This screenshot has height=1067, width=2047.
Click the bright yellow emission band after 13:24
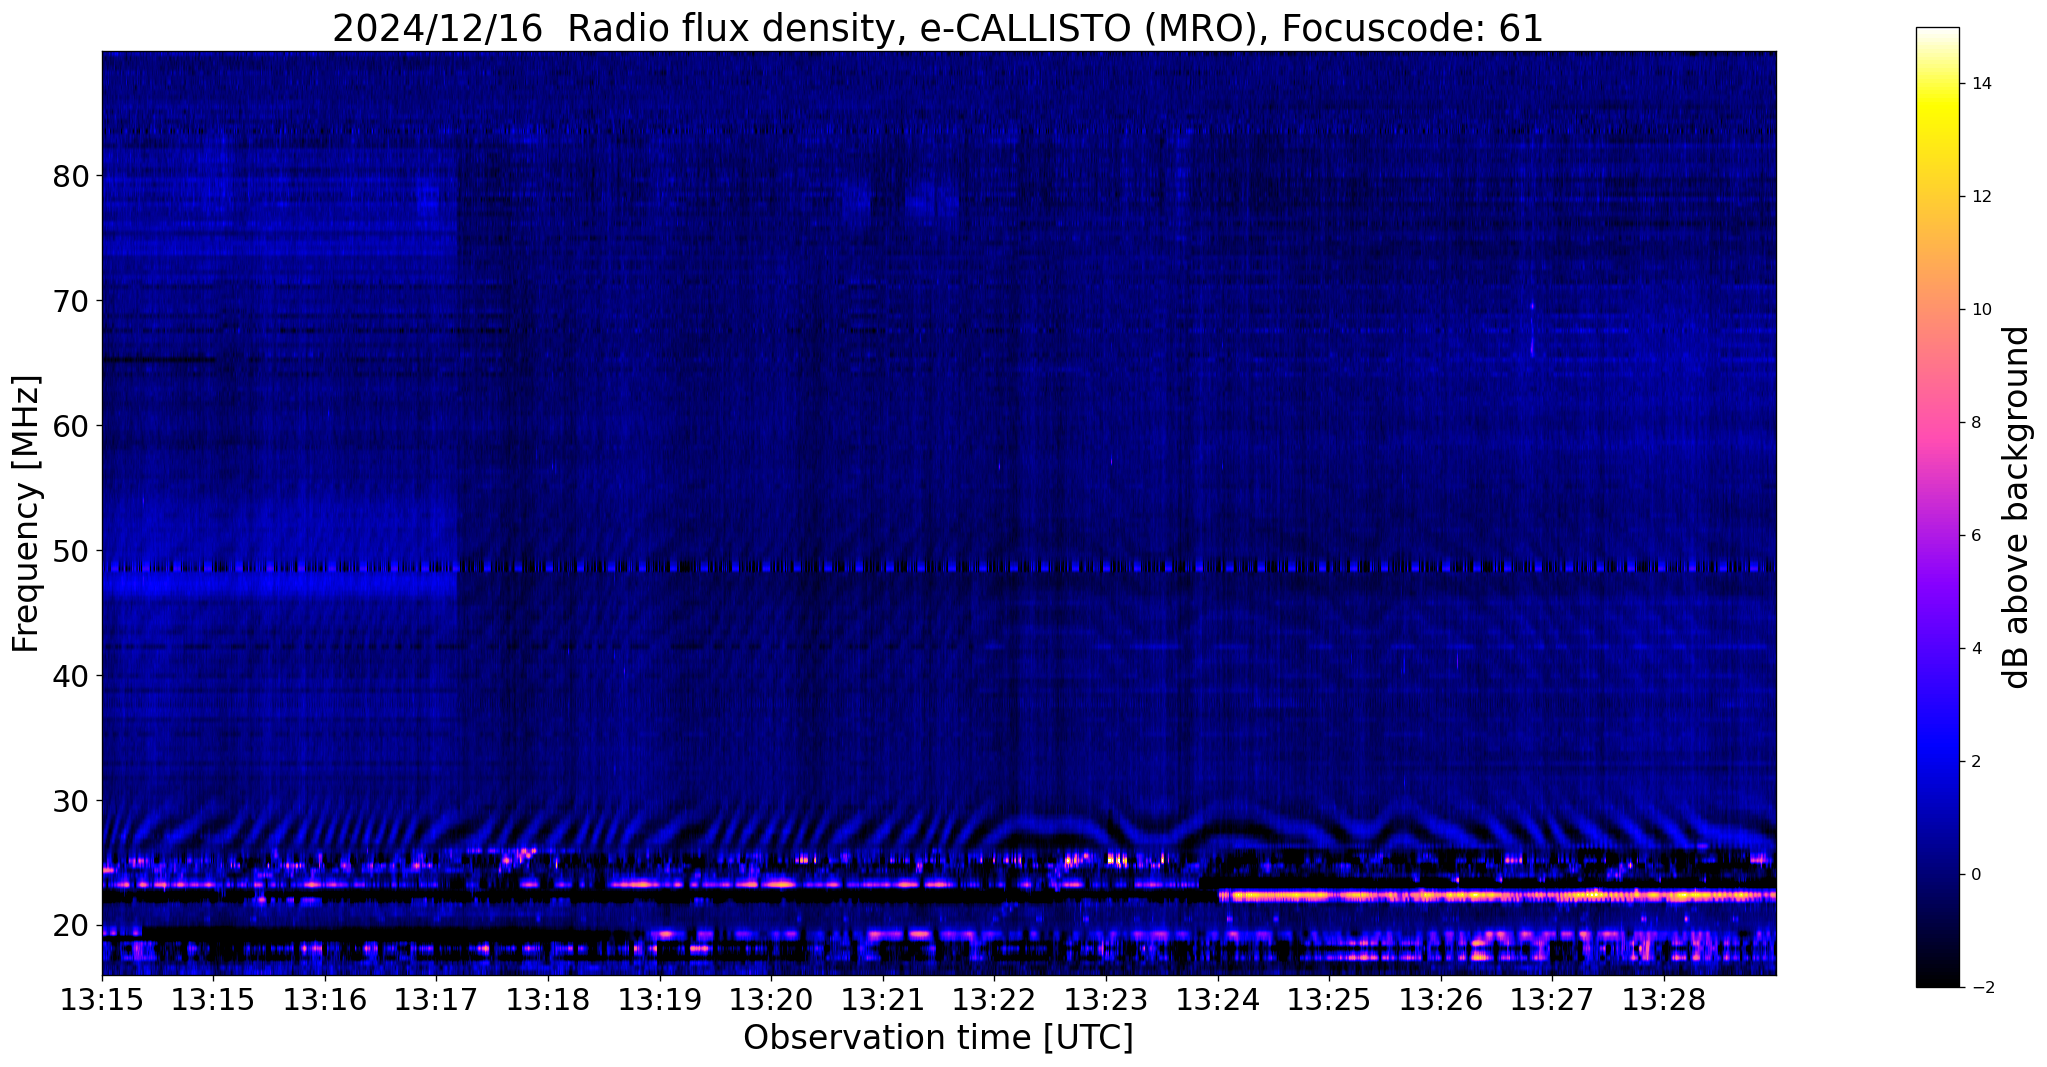pos(1497,896)
